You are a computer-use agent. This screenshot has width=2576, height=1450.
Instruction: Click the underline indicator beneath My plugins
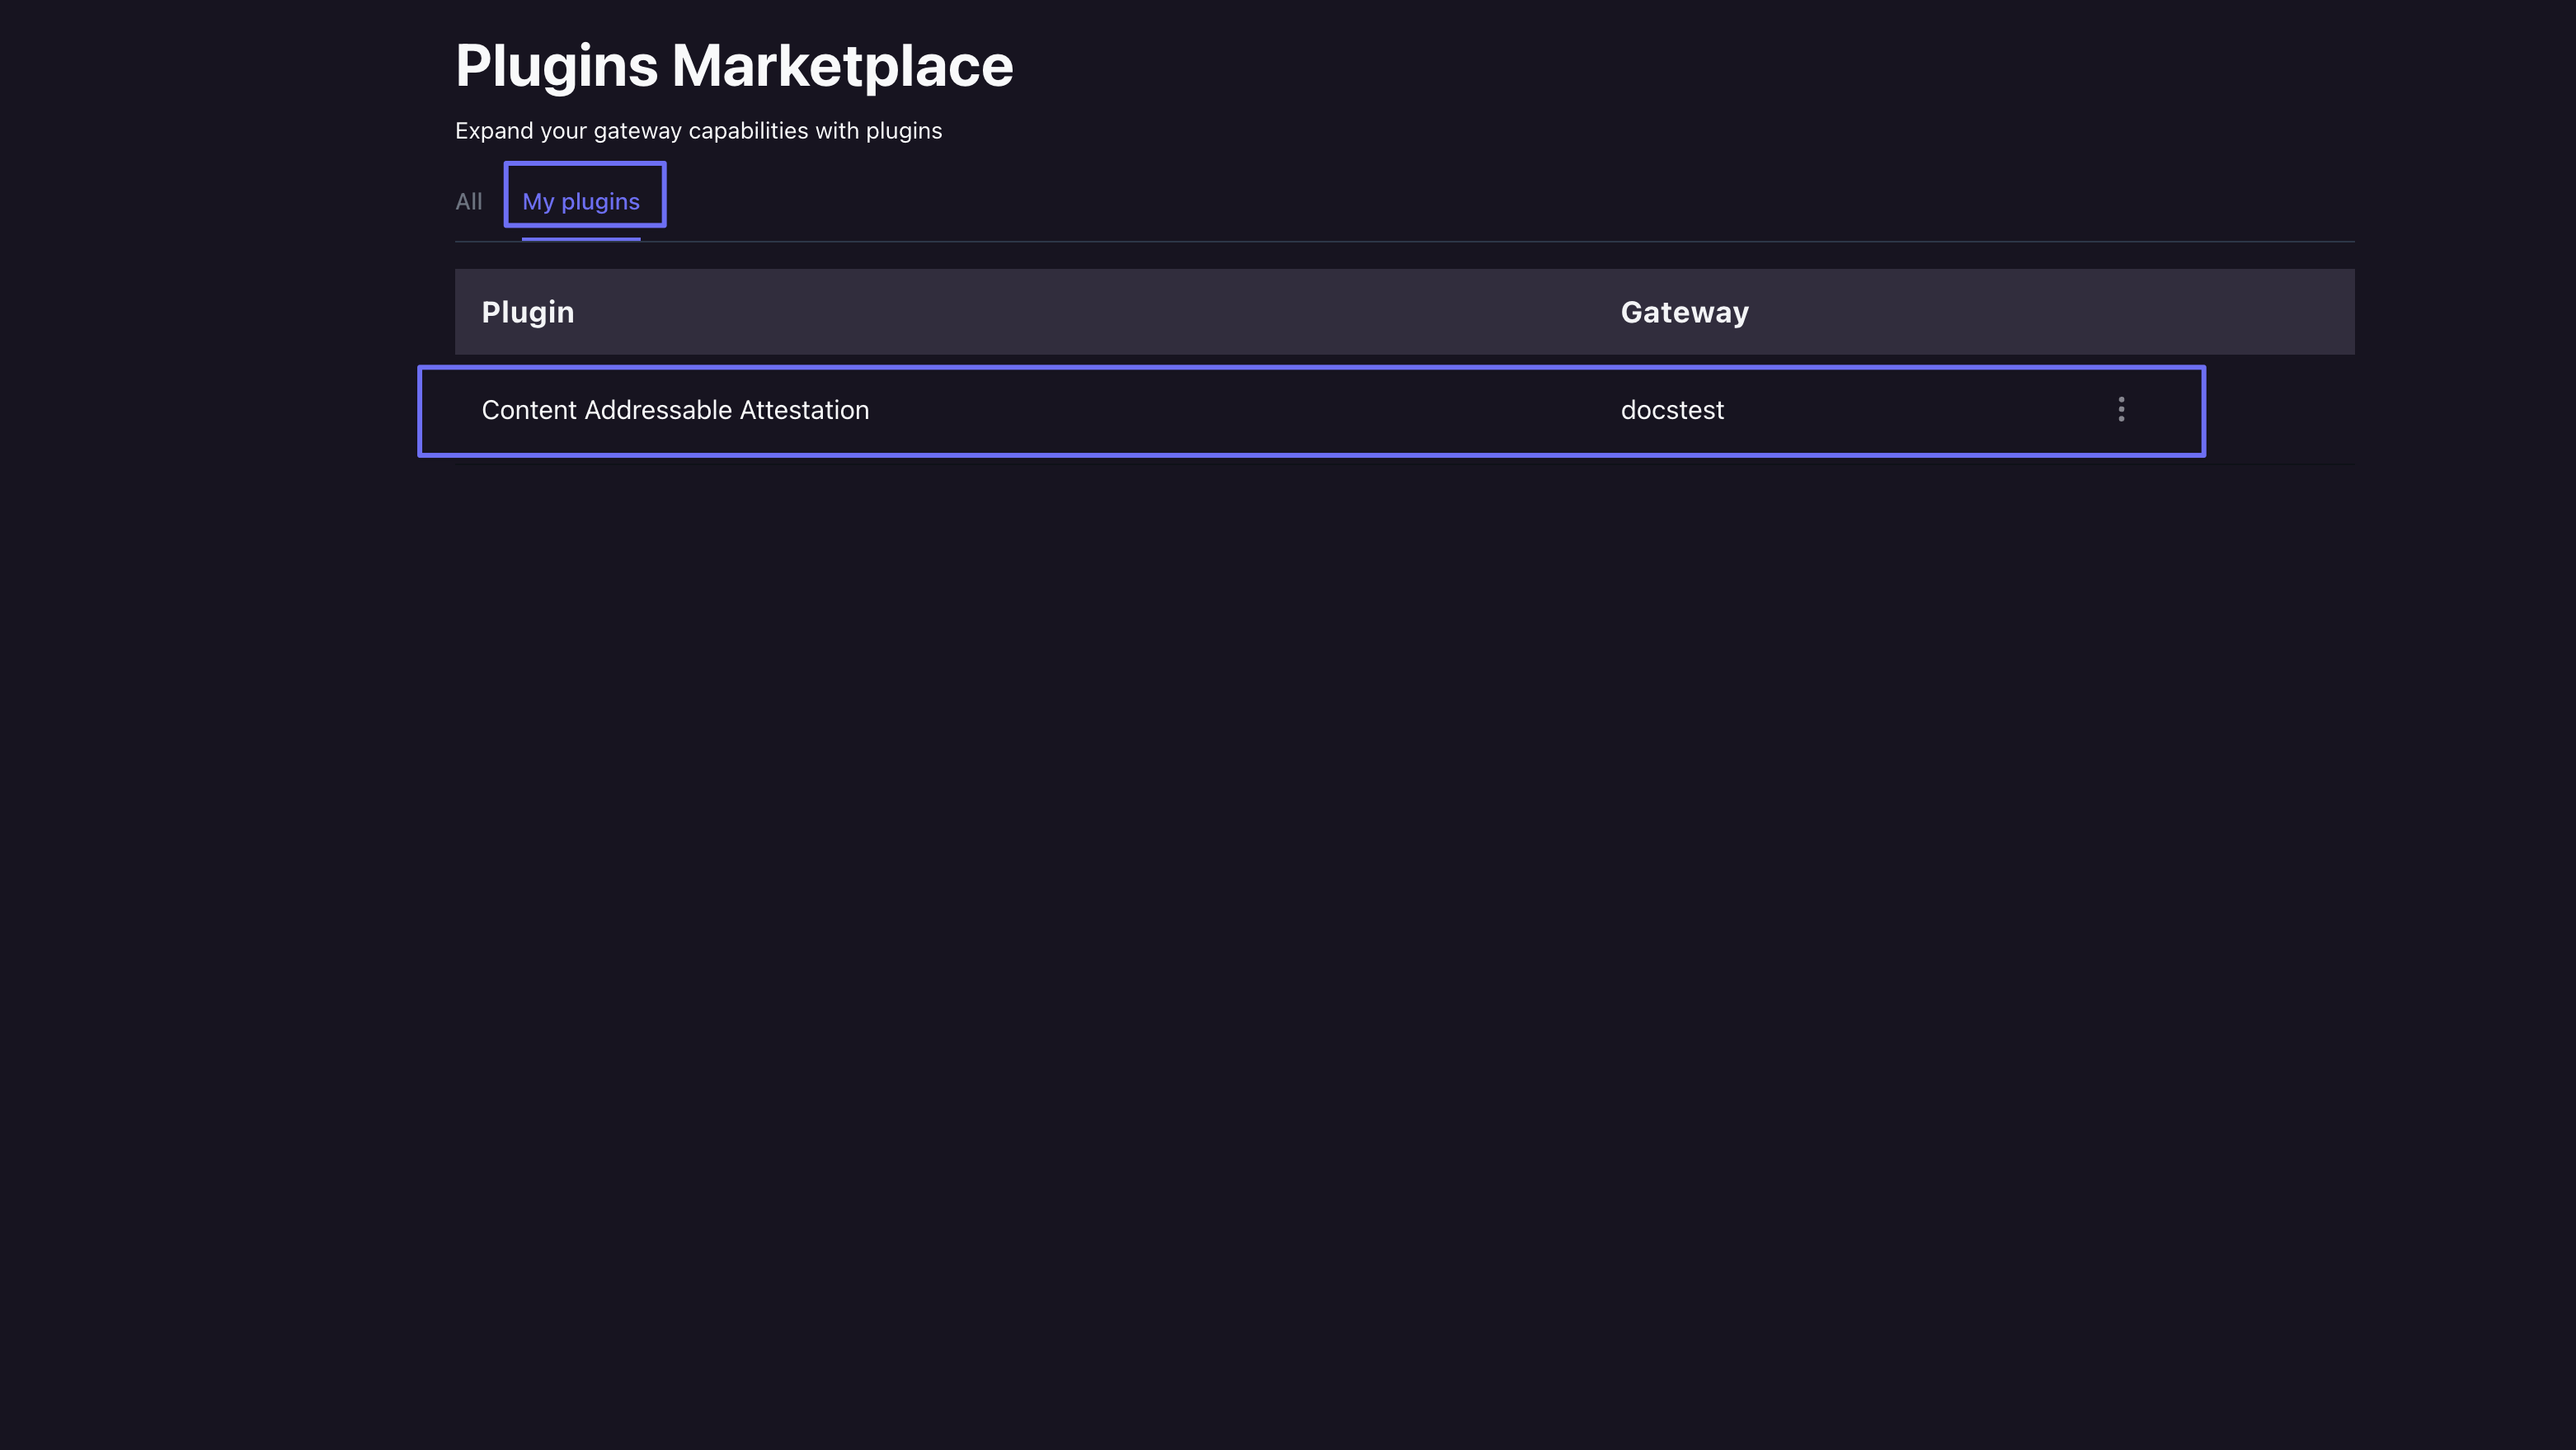pos(581,239)
